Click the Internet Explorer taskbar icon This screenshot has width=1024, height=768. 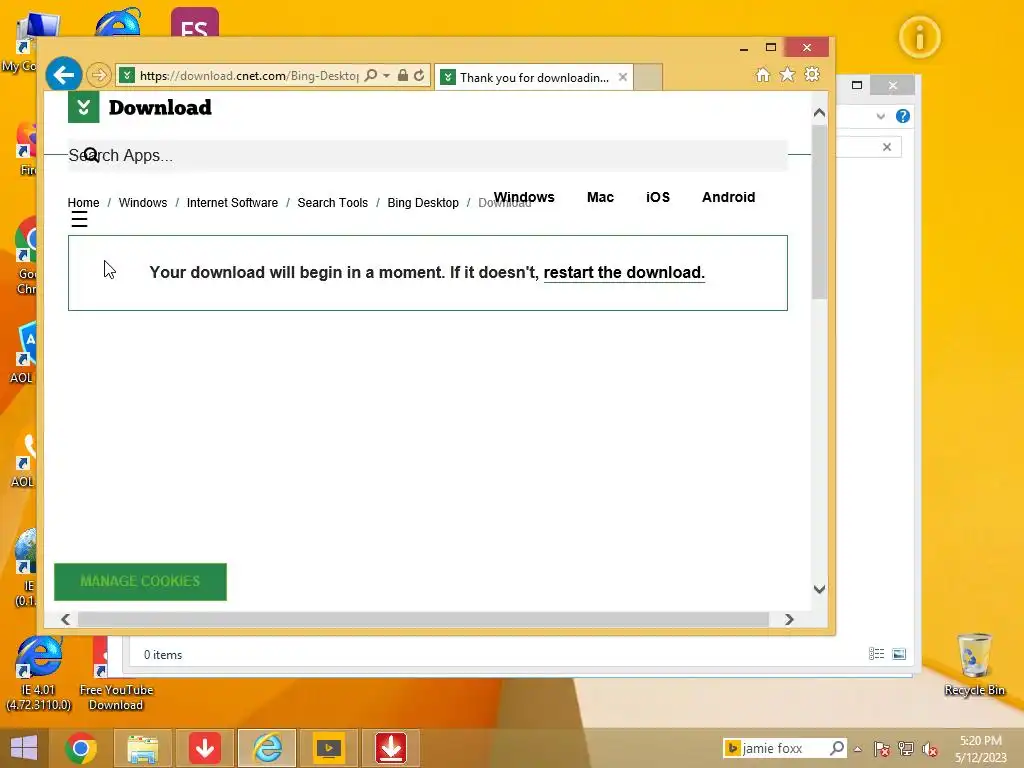pos(267,748)
